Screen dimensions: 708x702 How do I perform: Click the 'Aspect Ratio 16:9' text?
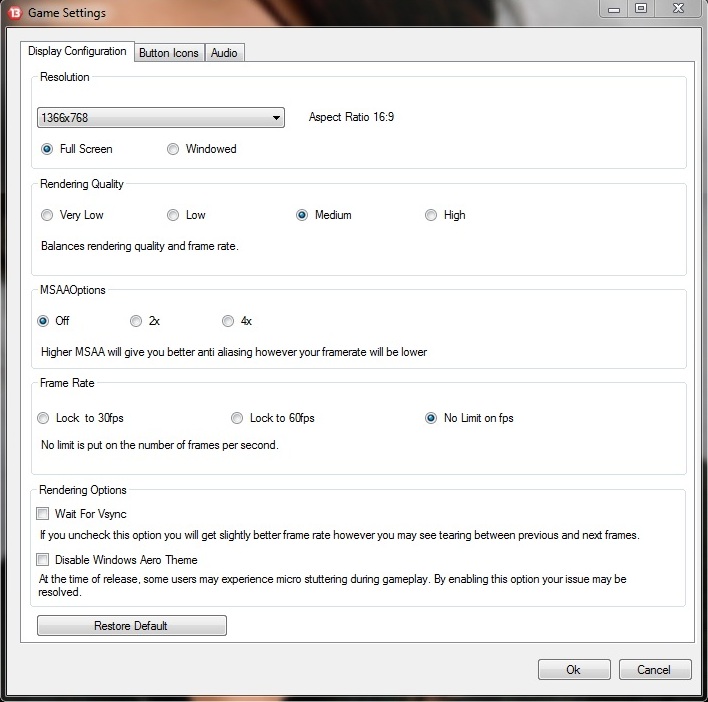pos(351,117)
